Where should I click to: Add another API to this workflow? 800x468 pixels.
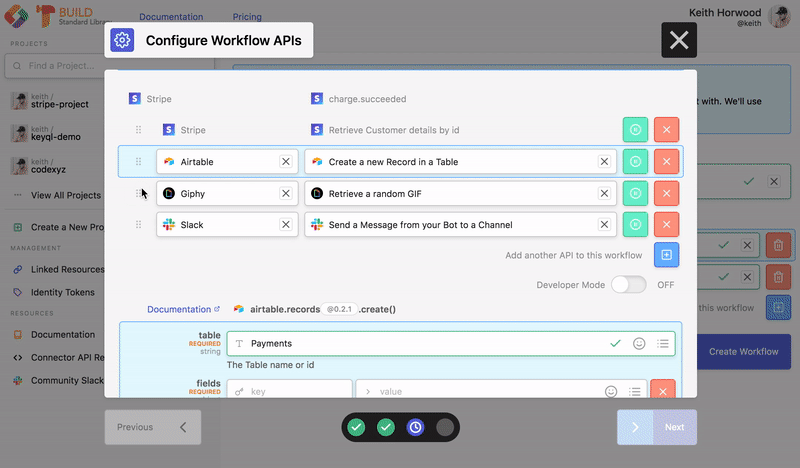[x=666, y=255]
